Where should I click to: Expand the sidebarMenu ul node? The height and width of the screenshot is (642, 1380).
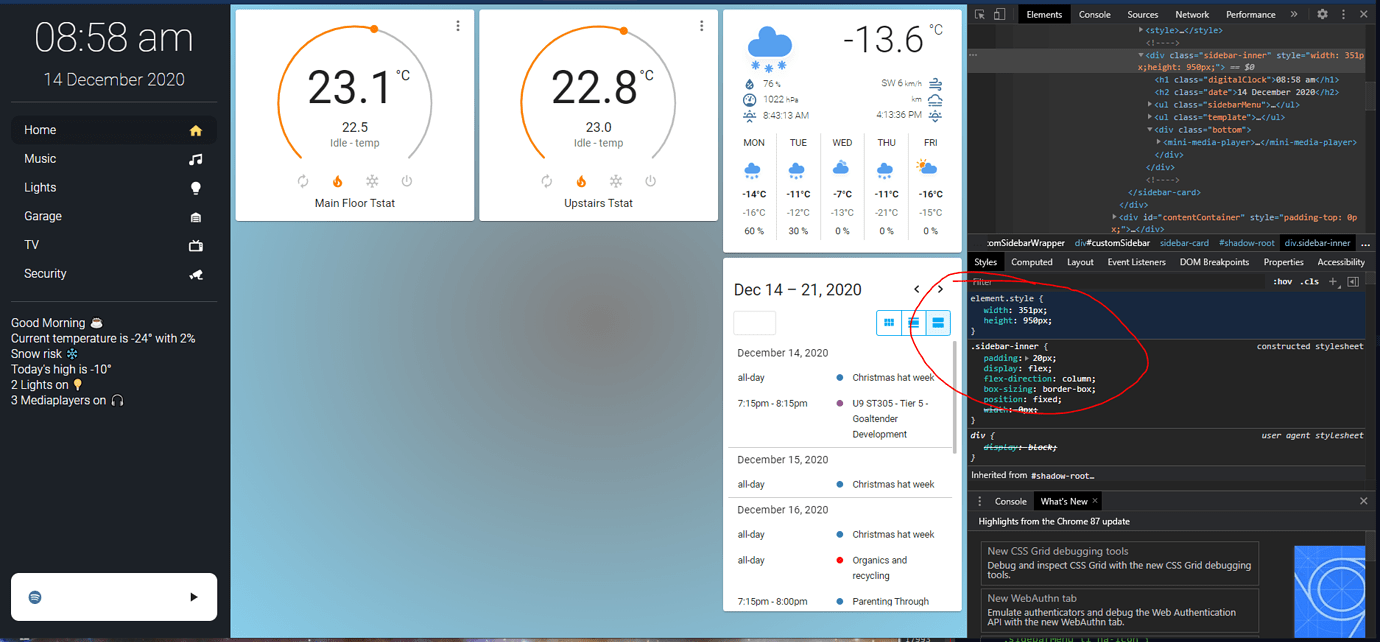1150,104
